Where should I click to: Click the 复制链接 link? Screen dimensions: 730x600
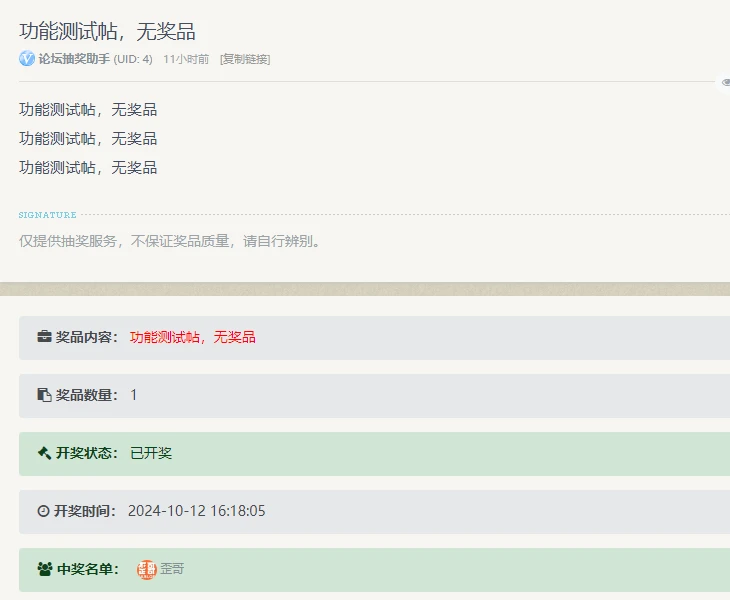pos(245,59)
